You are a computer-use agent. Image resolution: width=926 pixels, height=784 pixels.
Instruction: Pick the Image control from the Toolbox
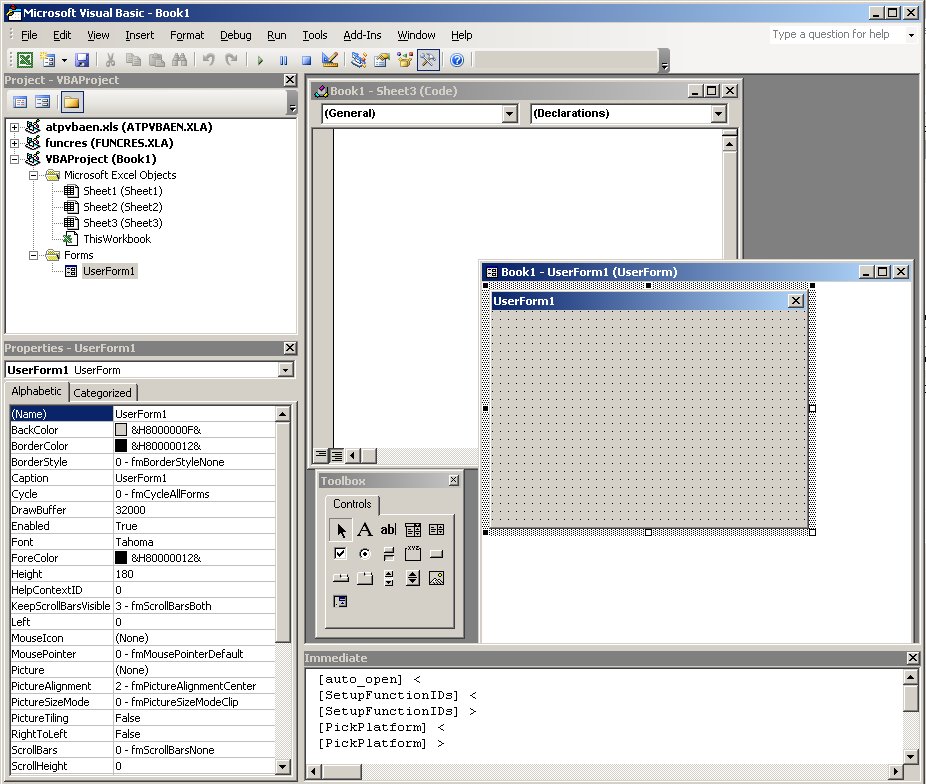point(437,578)
